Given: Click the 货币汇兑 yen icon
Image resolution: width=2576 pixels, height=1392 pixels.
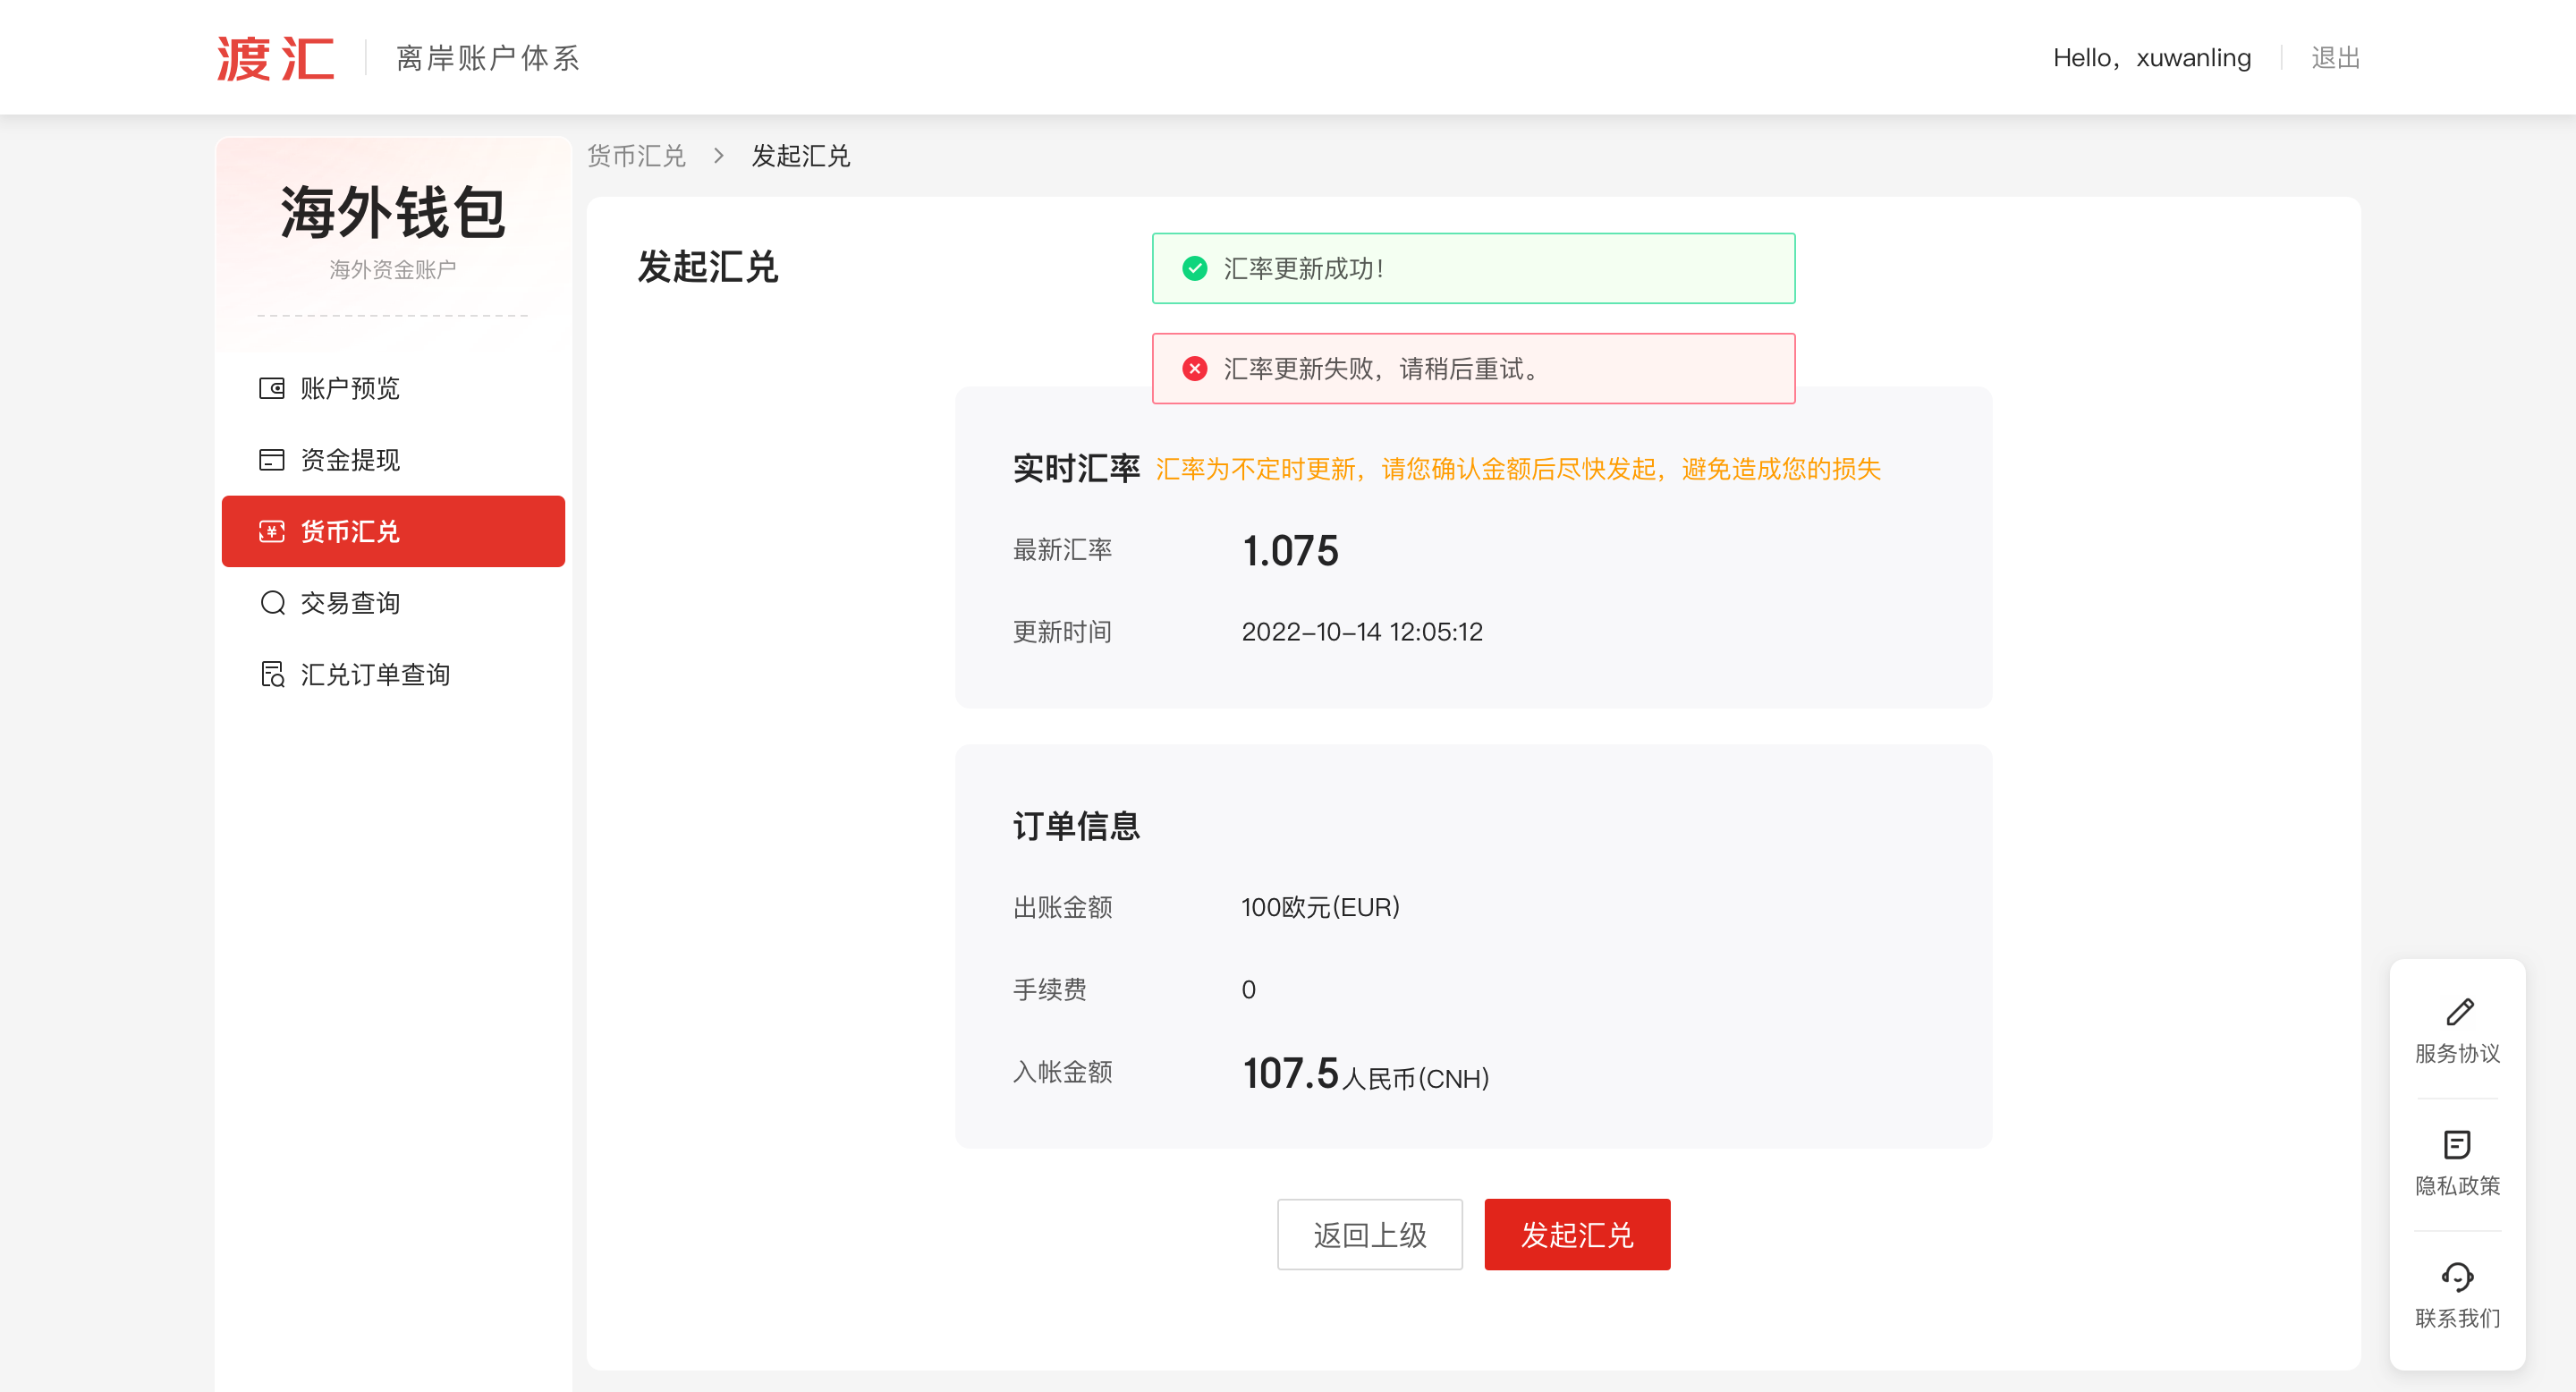Looking at the screenshot, I should [x=272, y=531].
